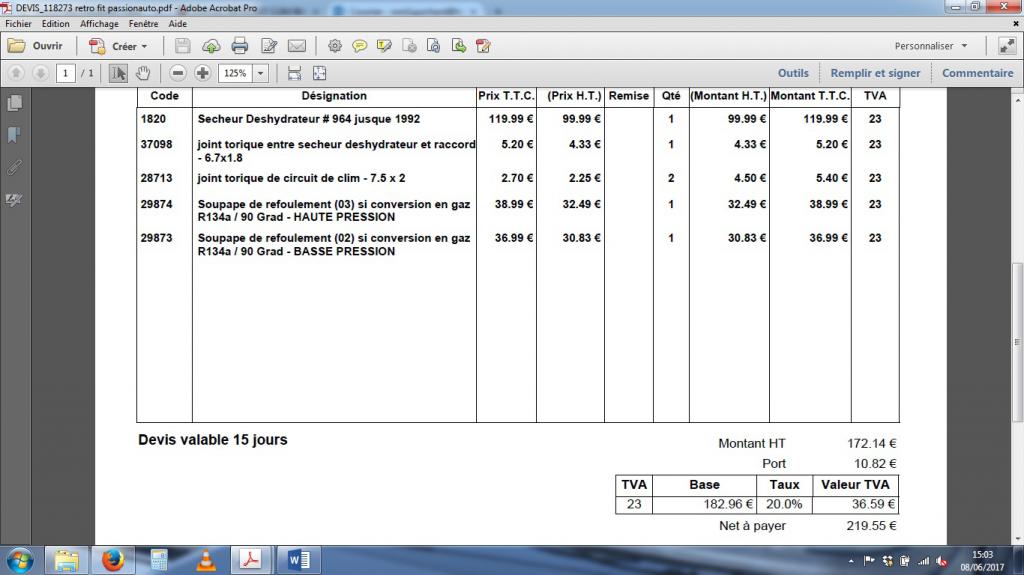Click 'Secheur Deshydrateur # 964 jusque 1992' text
The width and height of the screenshot is (1024, 575).
coord(309,119)
